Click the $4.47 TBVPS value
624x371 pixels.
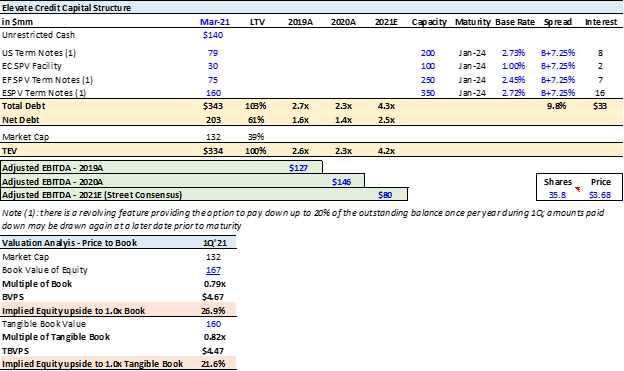click(x=213, y=351)
